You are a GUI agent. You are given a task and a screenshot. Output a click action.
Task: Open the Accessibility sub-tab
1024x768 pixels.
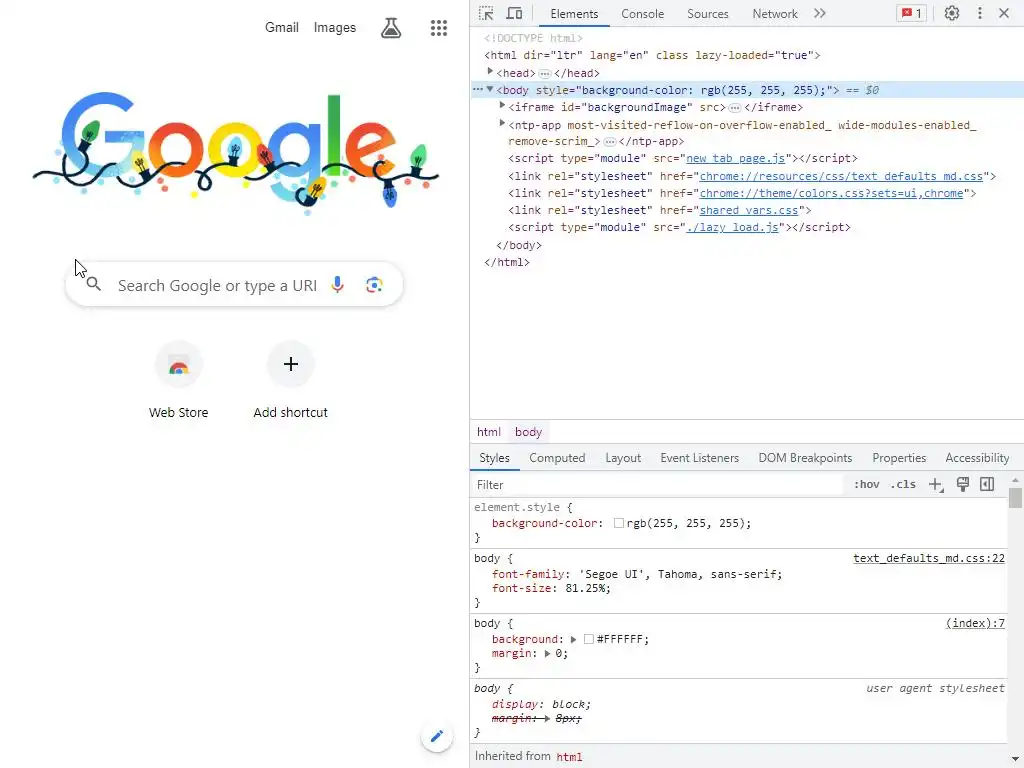click(x=977, y=458)
